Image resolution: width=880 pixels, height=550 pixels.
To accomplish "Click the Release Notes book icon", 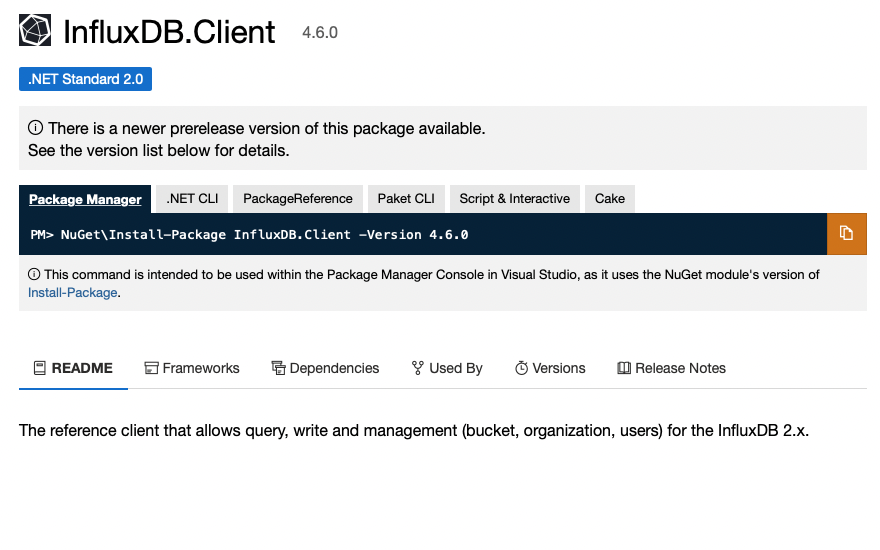I will 624,368.
